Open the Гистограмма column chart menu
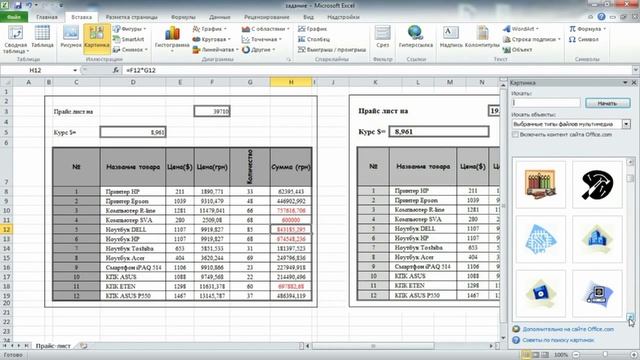The image size is (640, 360). [x=172, y=39]
